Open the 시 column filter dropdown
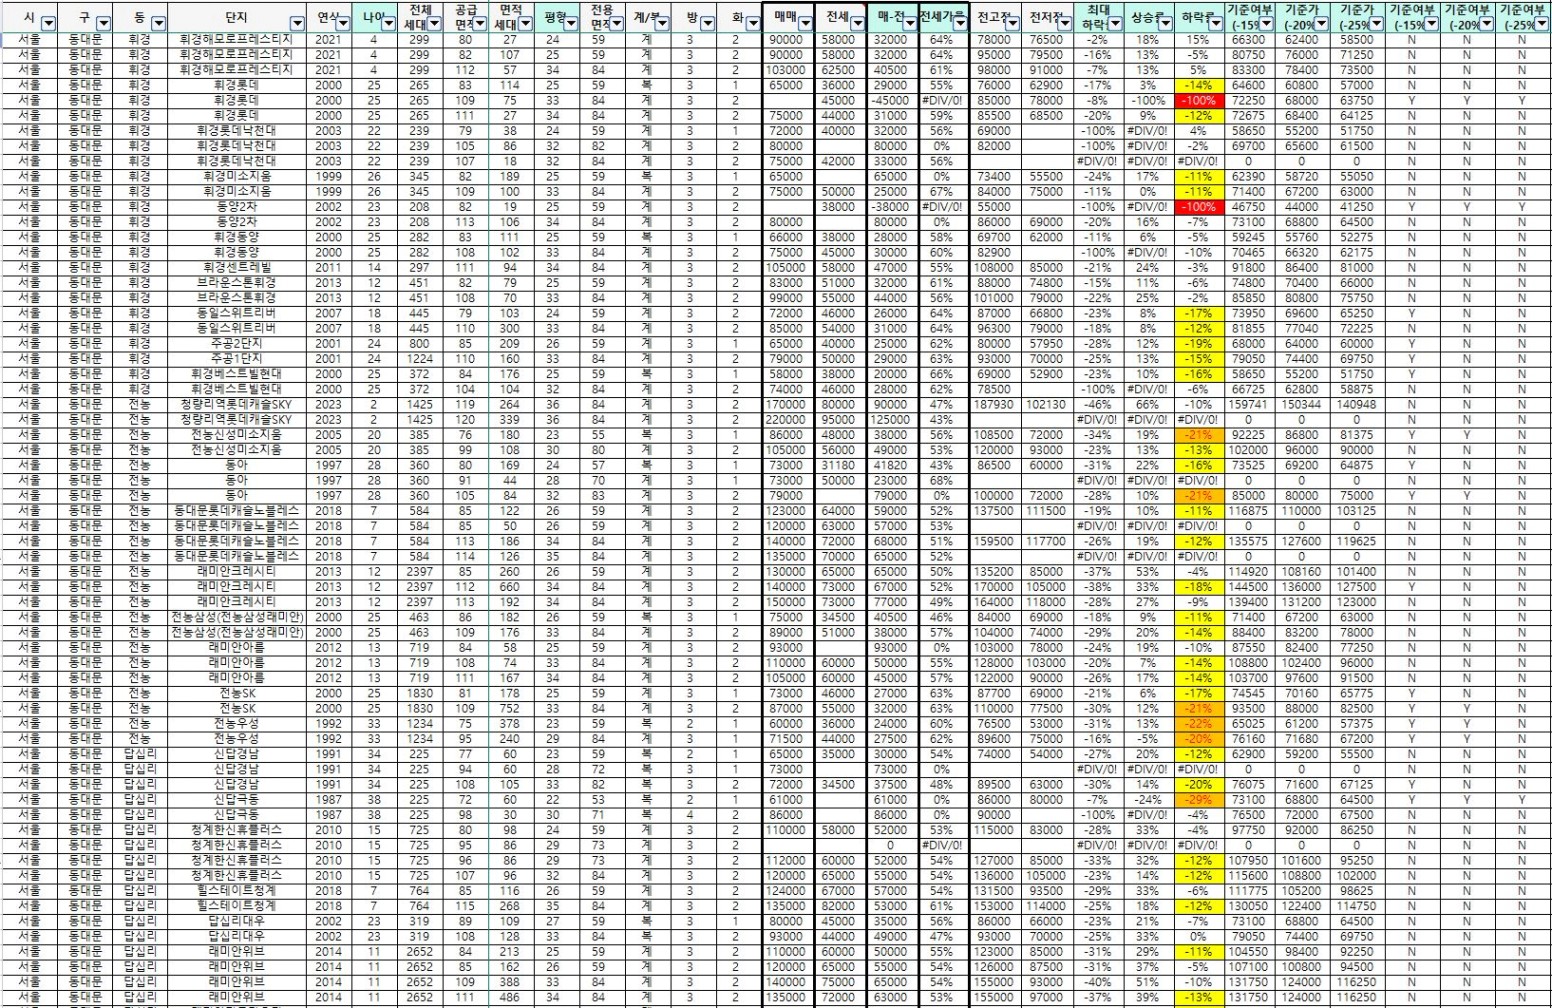 (x=49, y=22)
